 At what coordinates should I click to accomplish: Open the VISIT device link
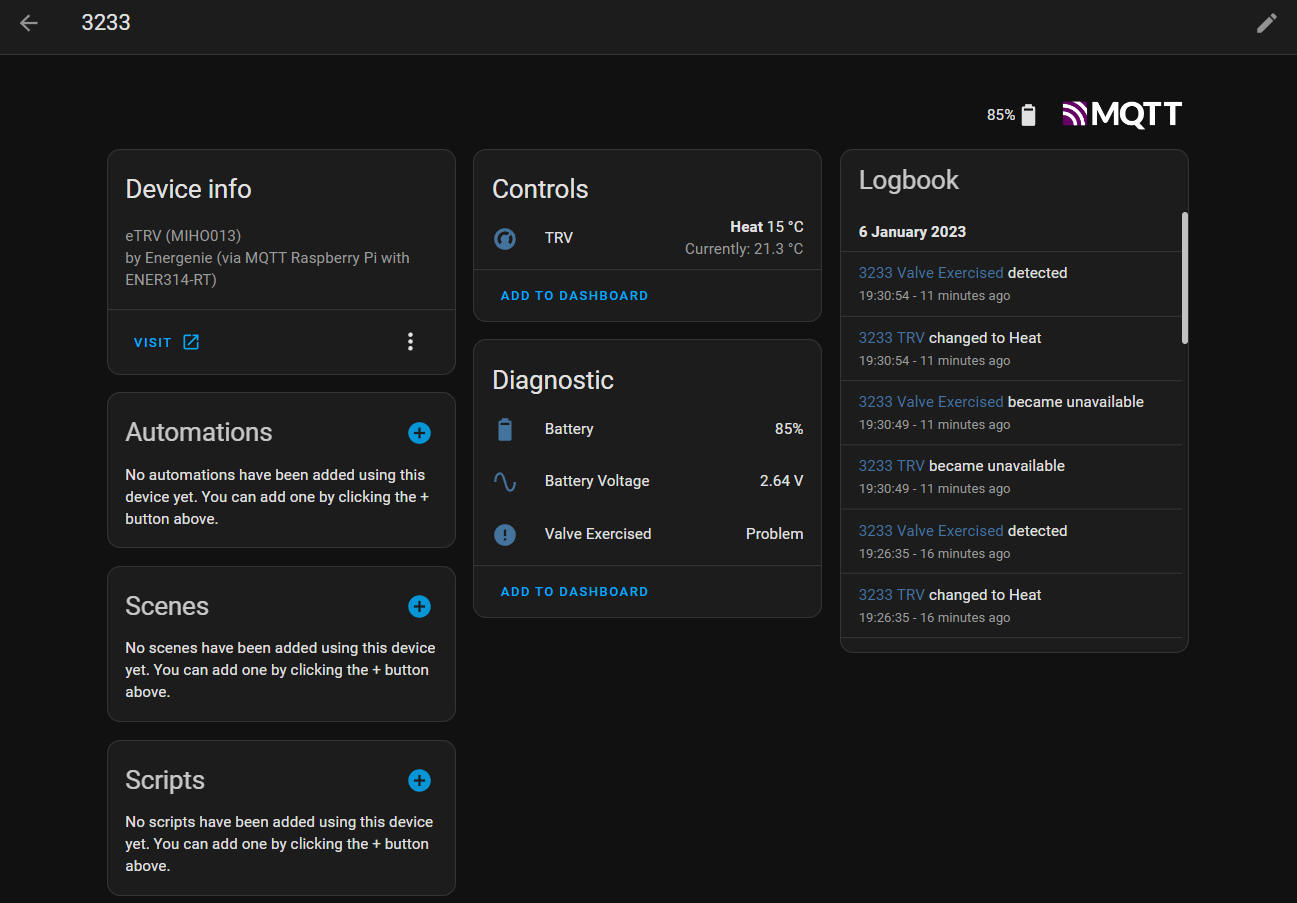[166, 342]
